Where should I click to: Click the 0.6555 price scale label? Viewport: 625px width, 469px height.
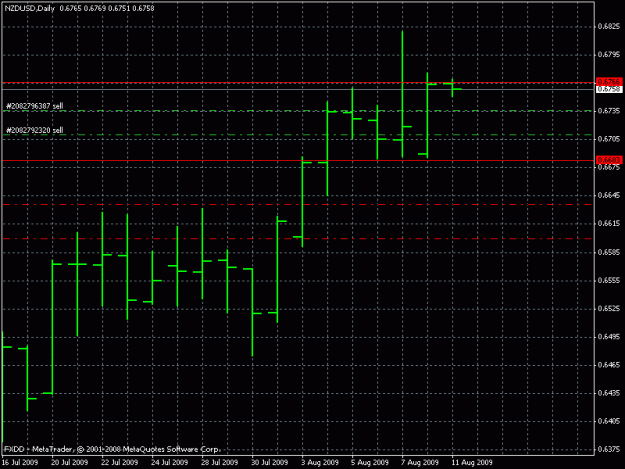click(609, 280)
